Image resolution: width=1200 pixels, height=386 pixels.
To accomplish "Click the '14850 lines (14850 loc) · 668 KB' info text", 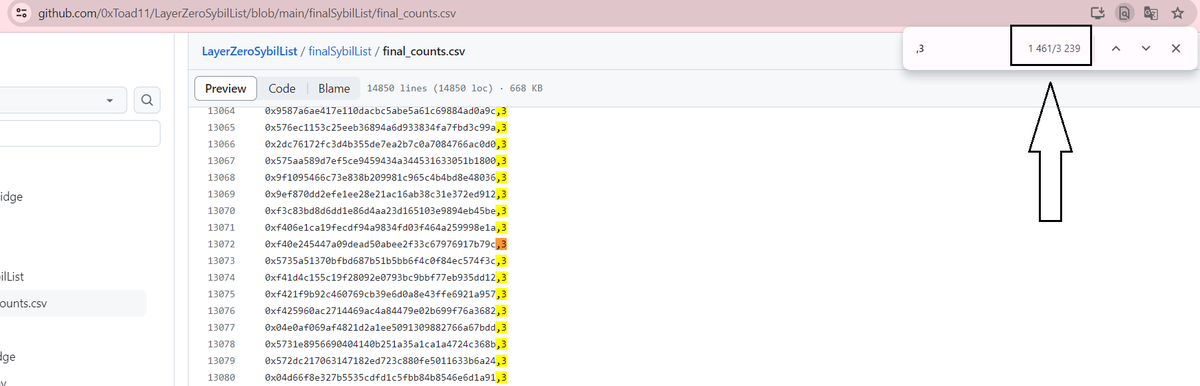I will click(x=455, y=88).
